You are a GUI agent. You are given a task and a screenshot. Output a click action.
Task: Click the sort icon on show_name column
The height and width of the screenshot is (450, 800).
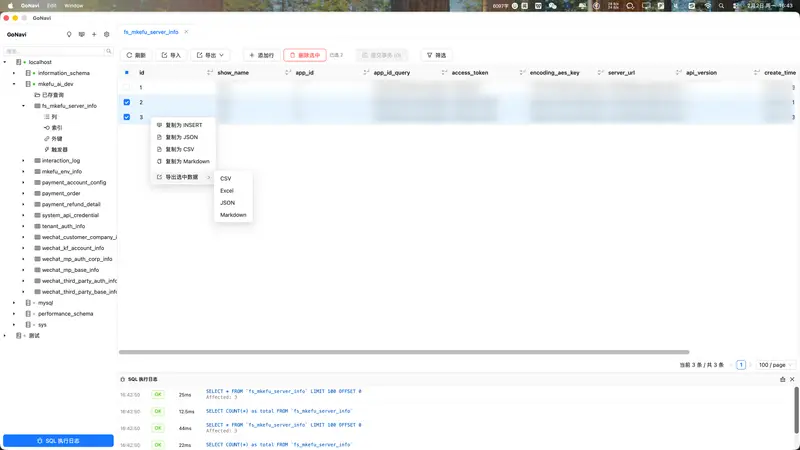[283, 73]
